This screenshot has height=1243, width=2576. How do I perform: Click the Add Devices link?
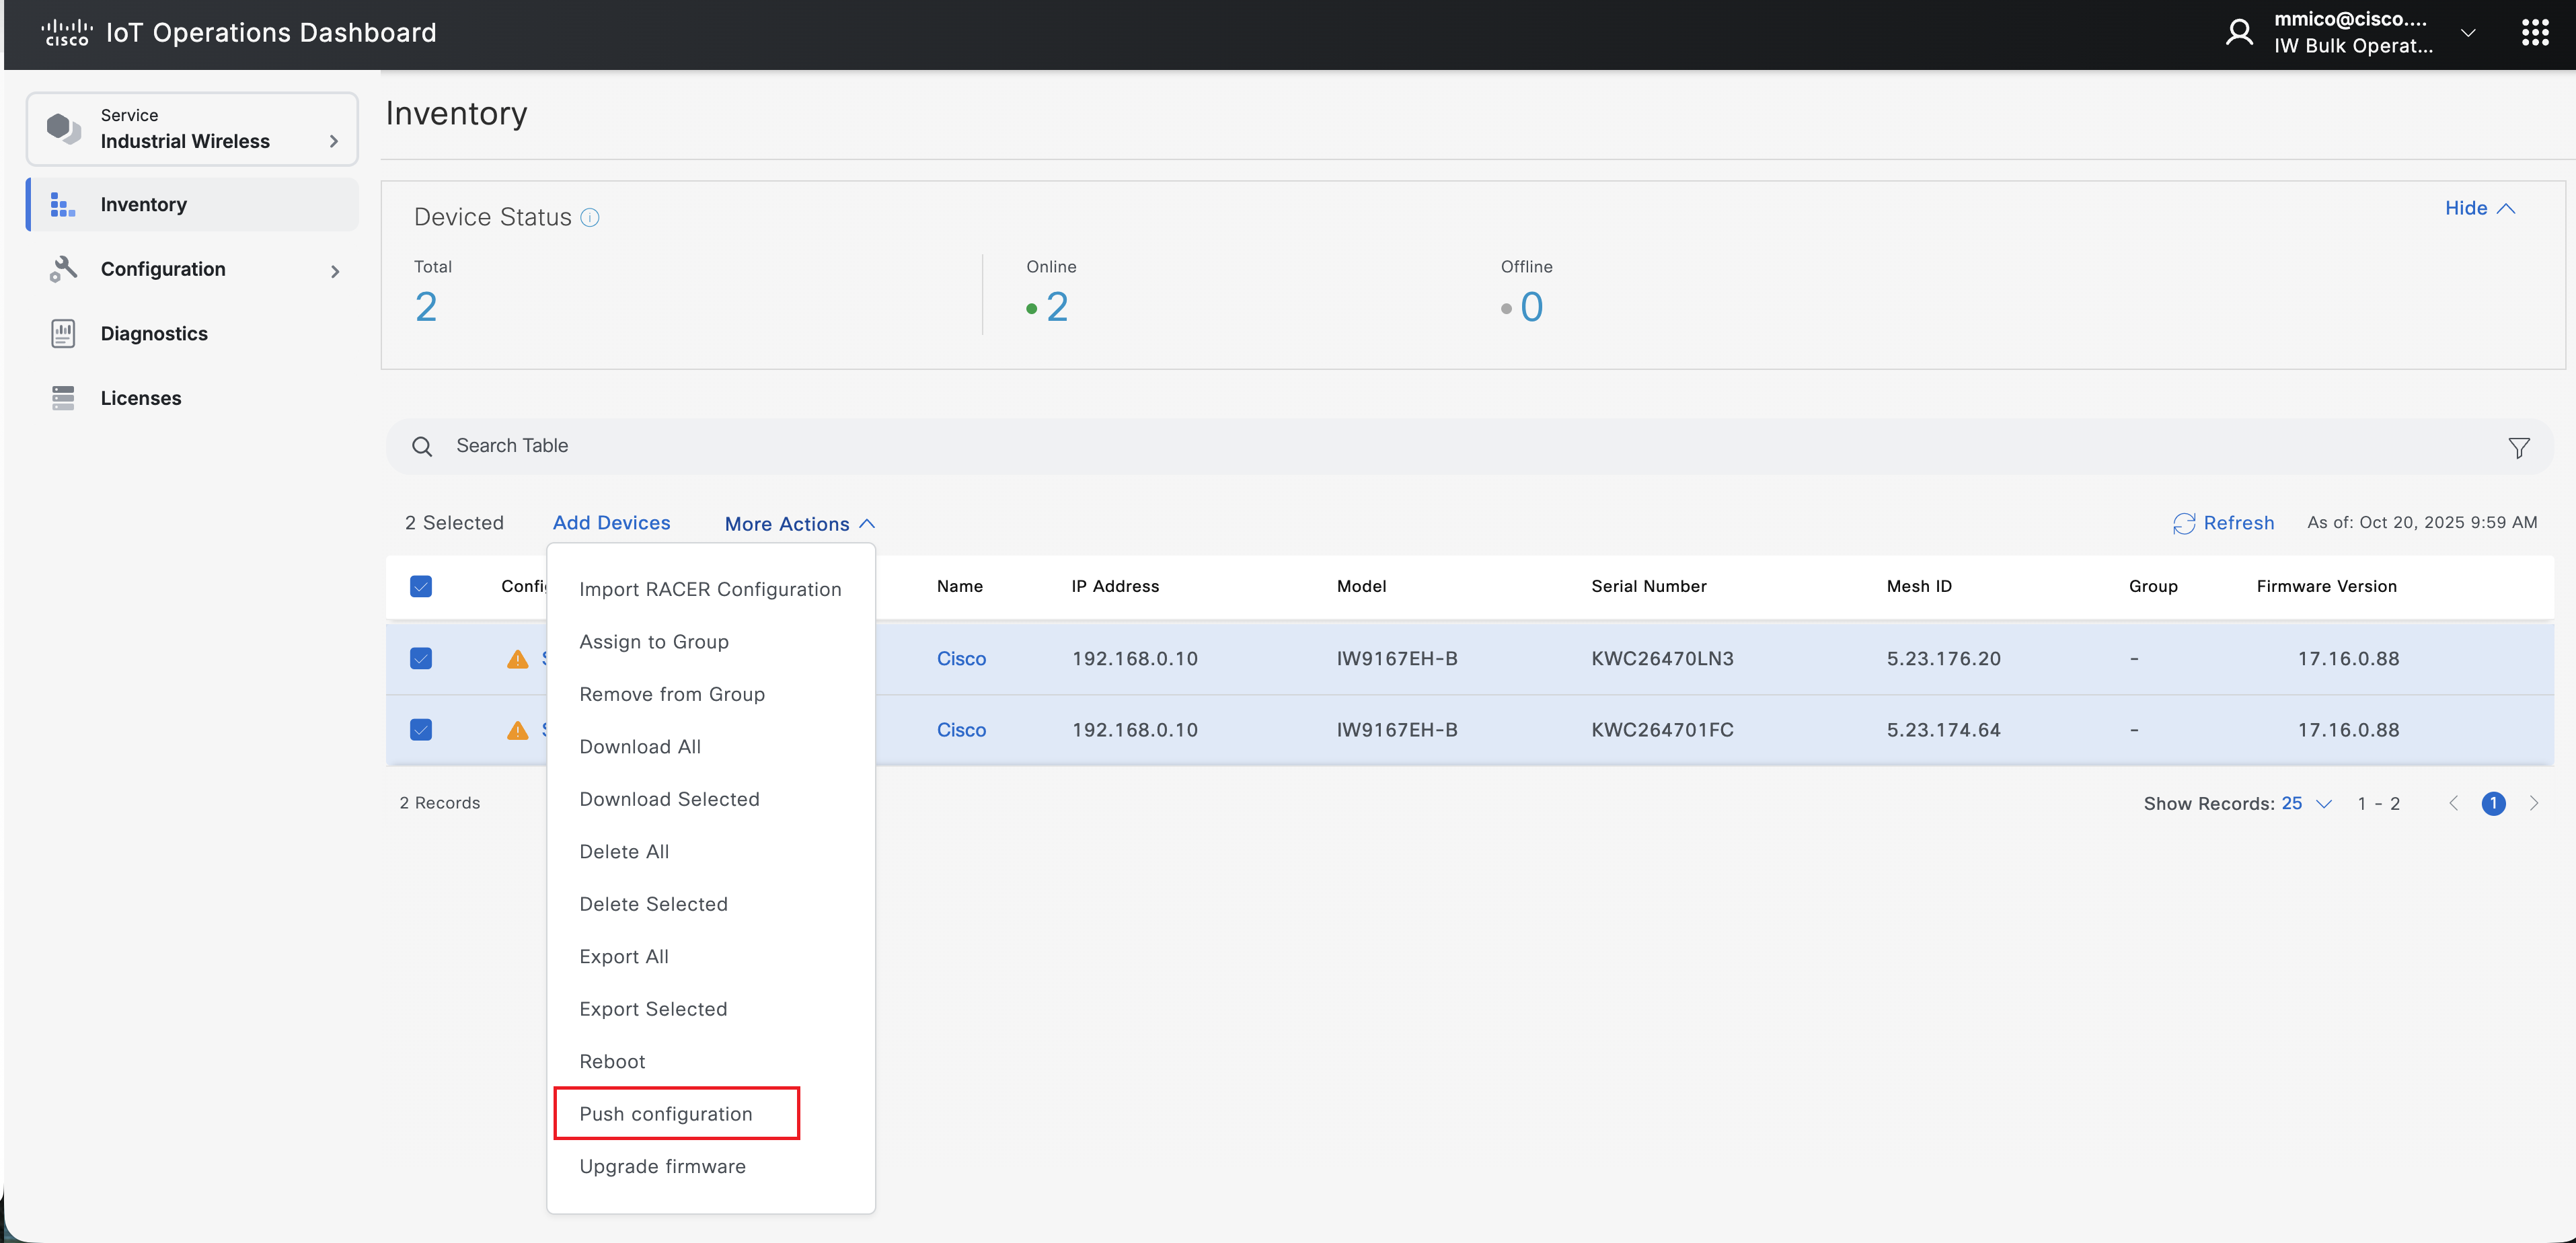click(612, 522)
